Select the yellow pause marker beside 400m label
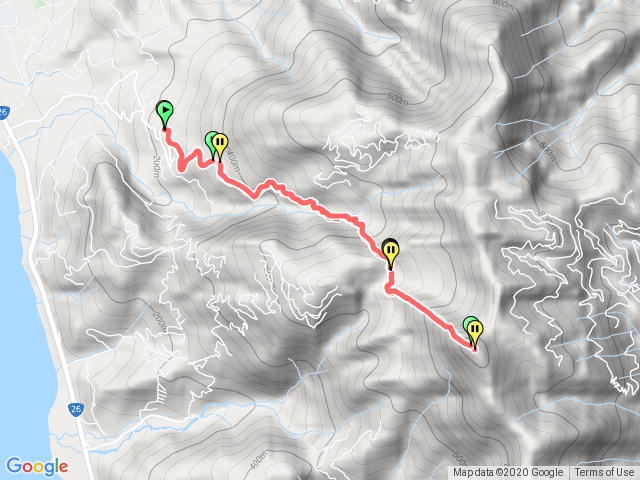 [x=220, y=146]
